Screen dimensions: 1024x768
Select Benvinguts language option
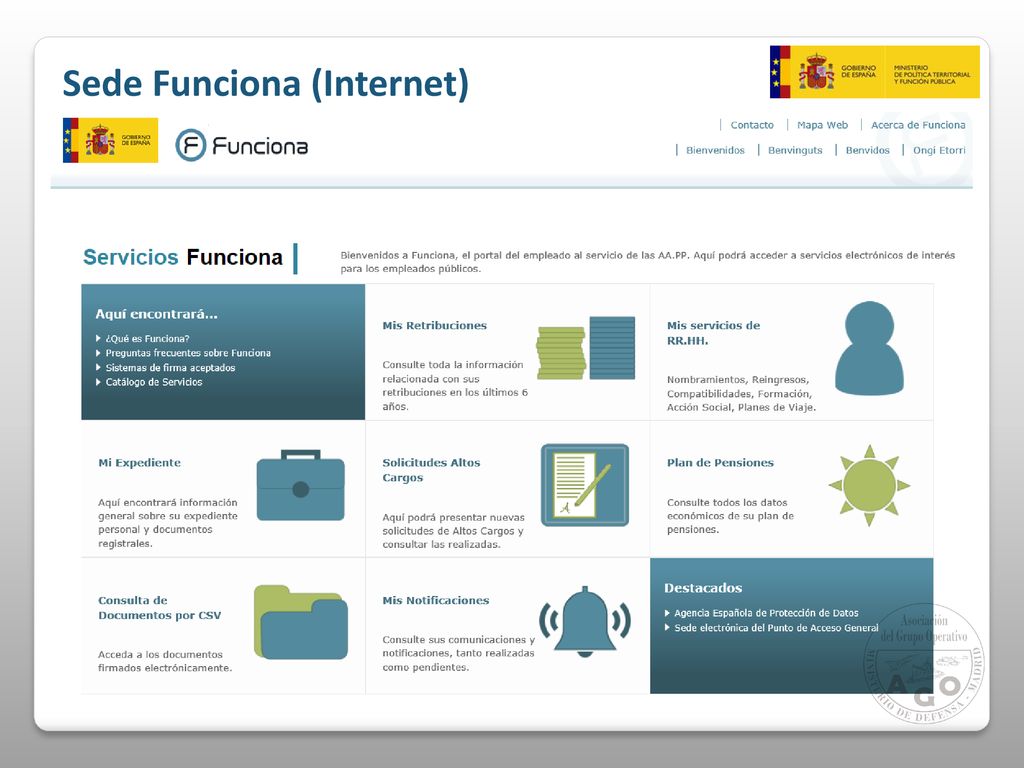tap(795, 150)
